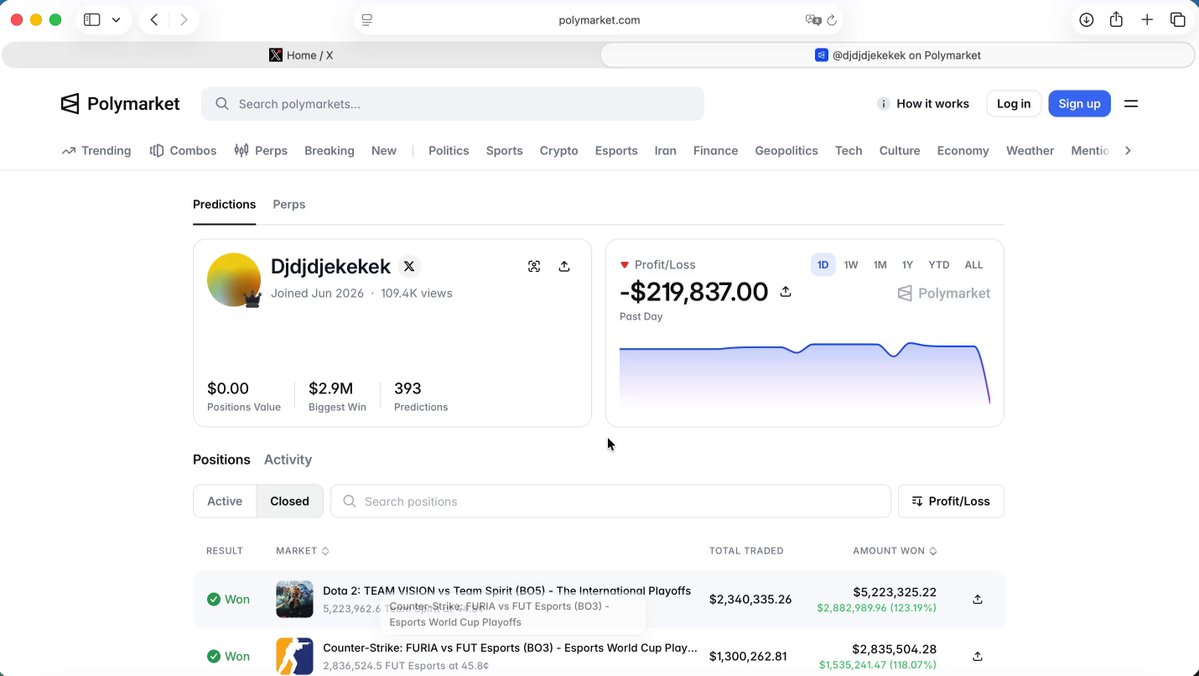Image resolution: width=1199 pixels, height=676 pixels.
Task: Open the Activity tab
Action: click(x=288, y=460)
